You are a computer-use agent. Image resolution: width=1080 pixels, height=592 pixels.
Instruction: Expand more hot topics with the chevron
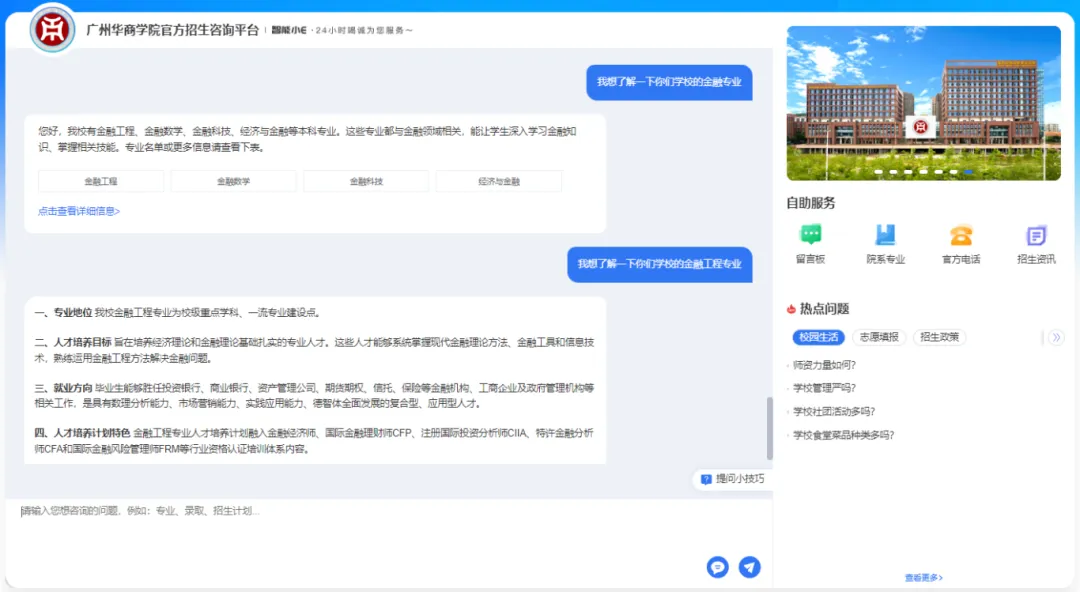point(1057,337)
